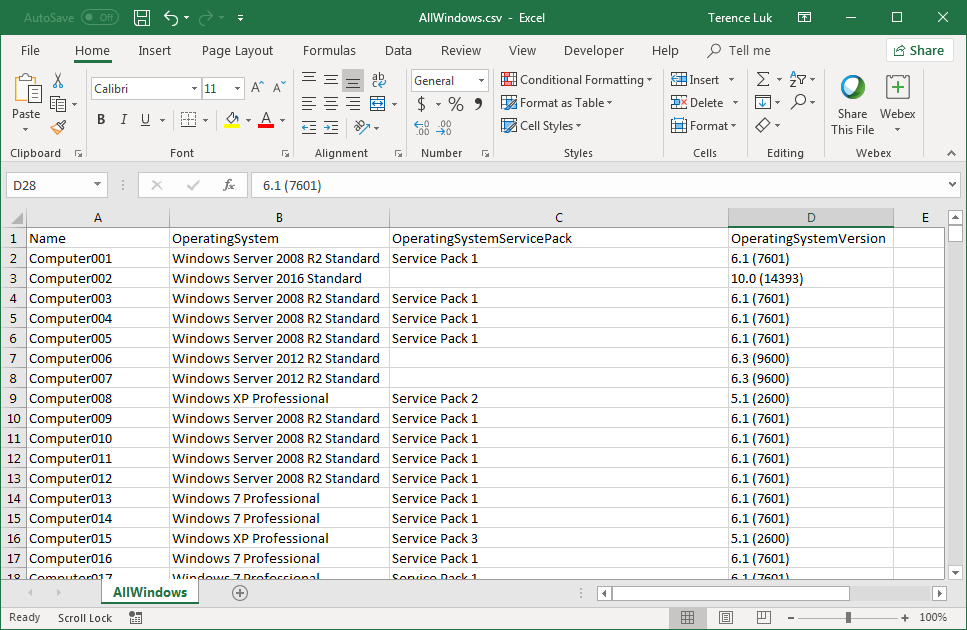Open the Name Box dropdown for D28

pyautogui.click(x=97, y=185)
